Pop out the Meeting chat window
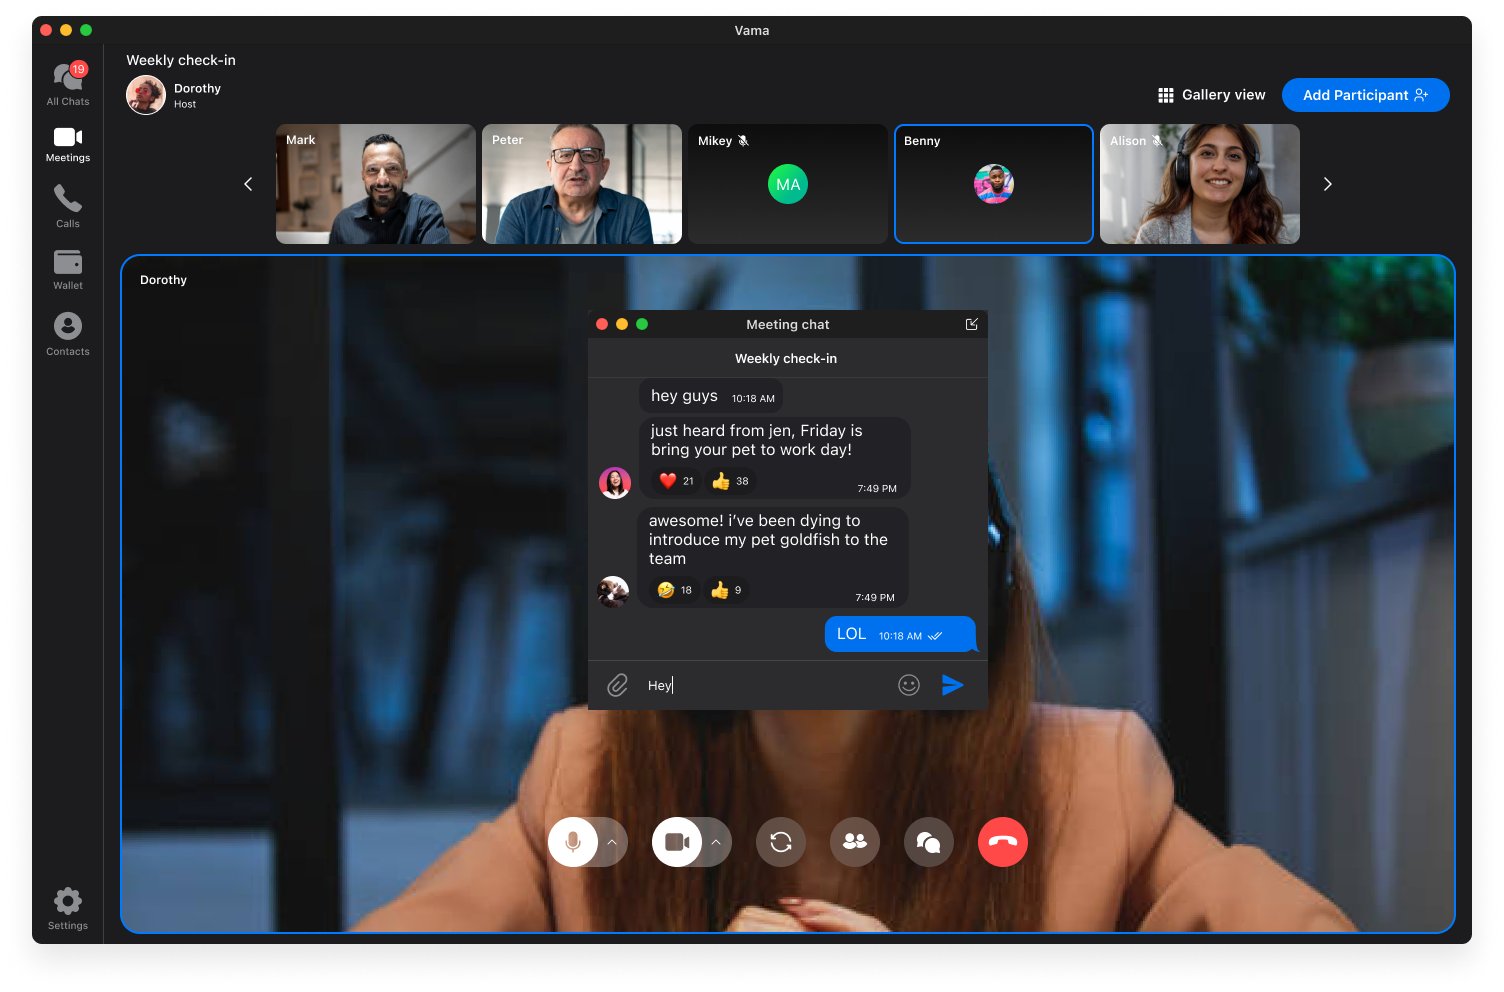 click(971, 324)
